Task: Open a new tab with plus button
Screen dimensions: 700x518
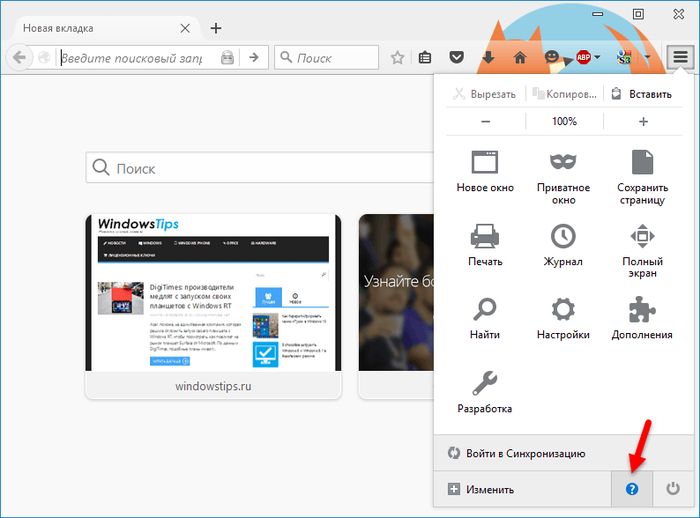Action: (216, 28)
